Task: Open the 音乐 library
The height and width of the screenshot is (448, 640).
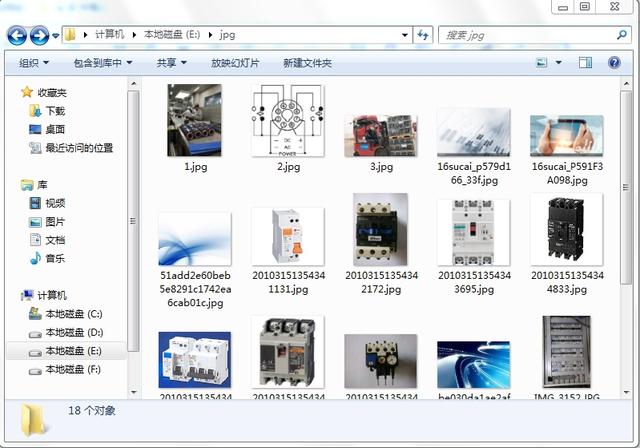Action: [55, 258]
